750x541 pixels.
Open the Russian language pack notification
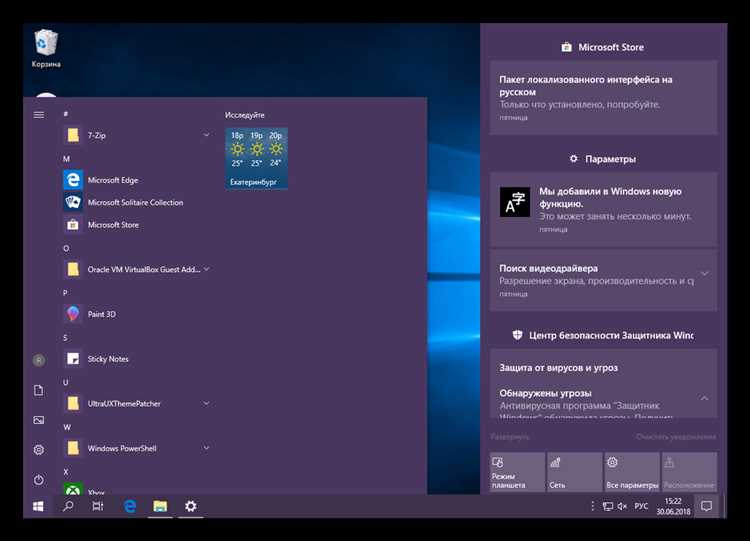[x=603, y=98]
